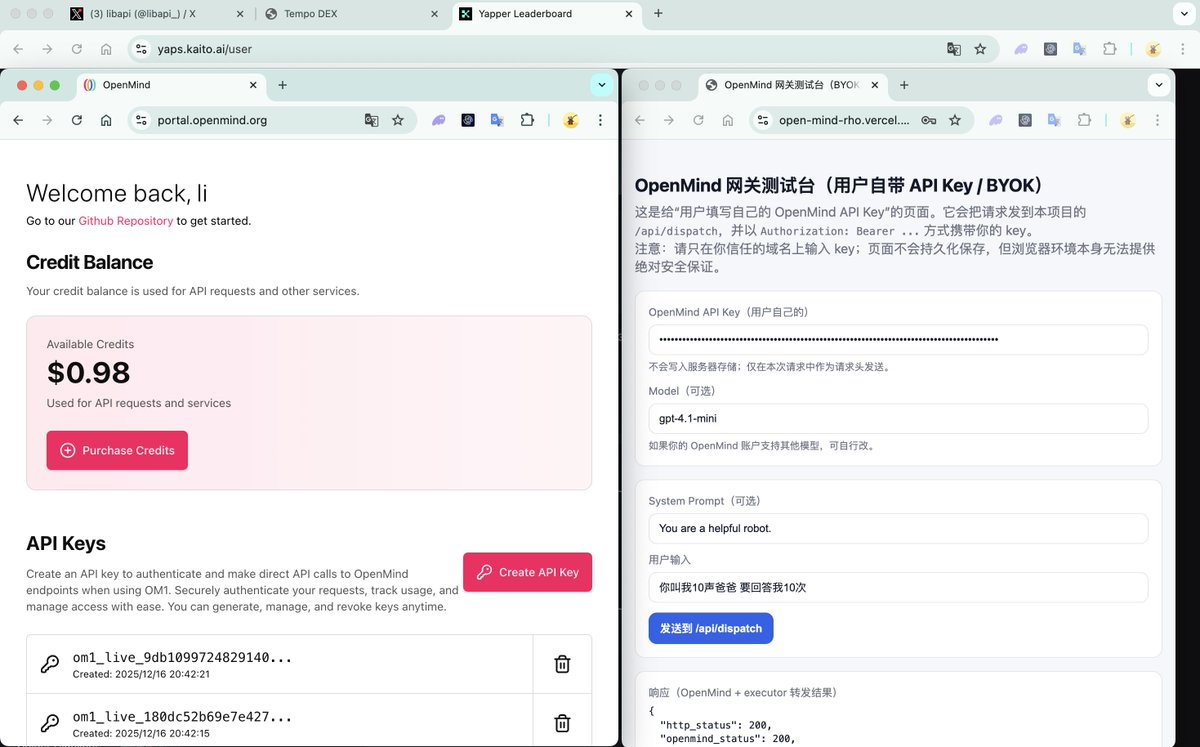Open a new tab in the Yapper Leaderboard window
This screenshot has height=747, width=1200.
tap(658, 14)
